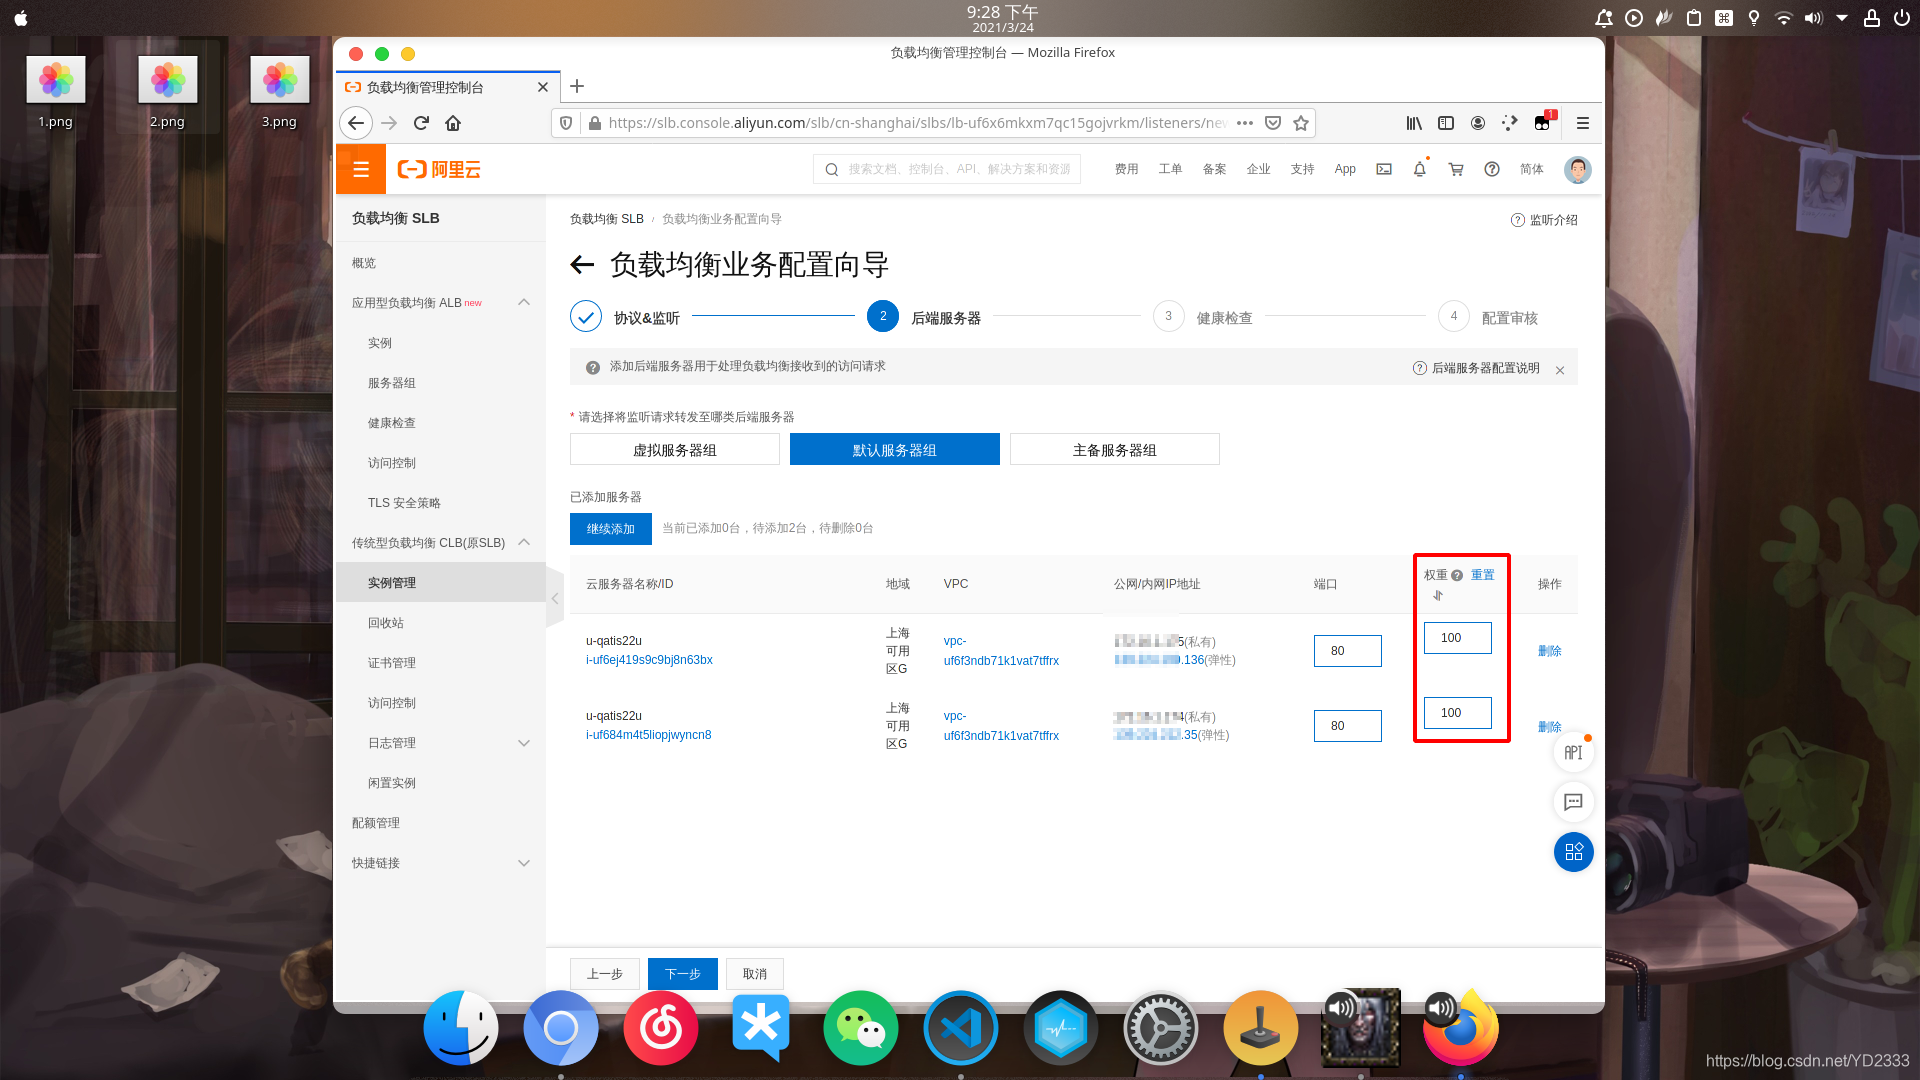
Task: Dismiss the info banner close icon
Action: point(1560,370)
